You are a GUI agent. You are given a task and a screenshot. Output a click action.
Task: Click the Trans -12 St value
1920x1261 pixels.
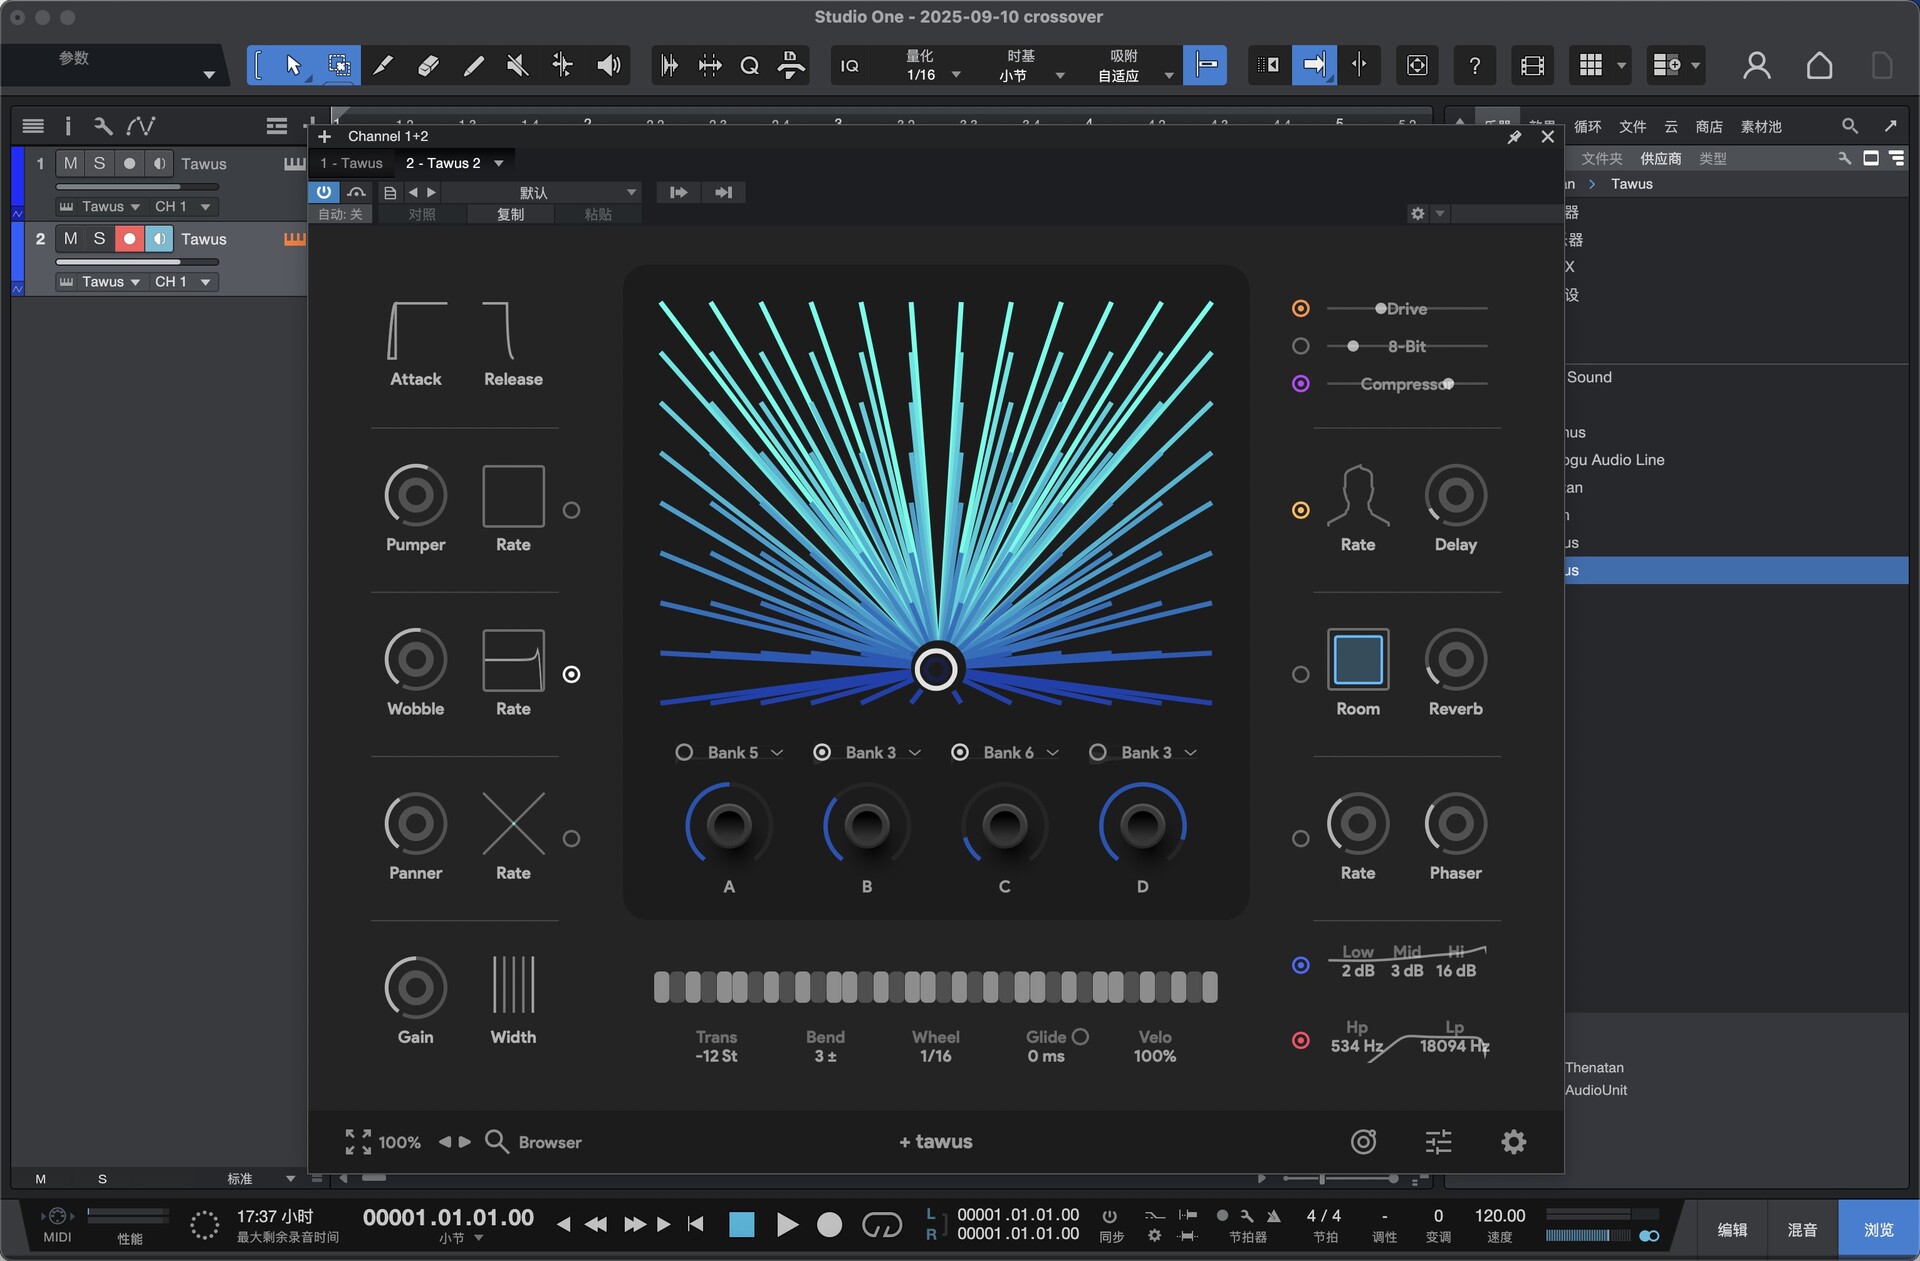(716, 1056)
